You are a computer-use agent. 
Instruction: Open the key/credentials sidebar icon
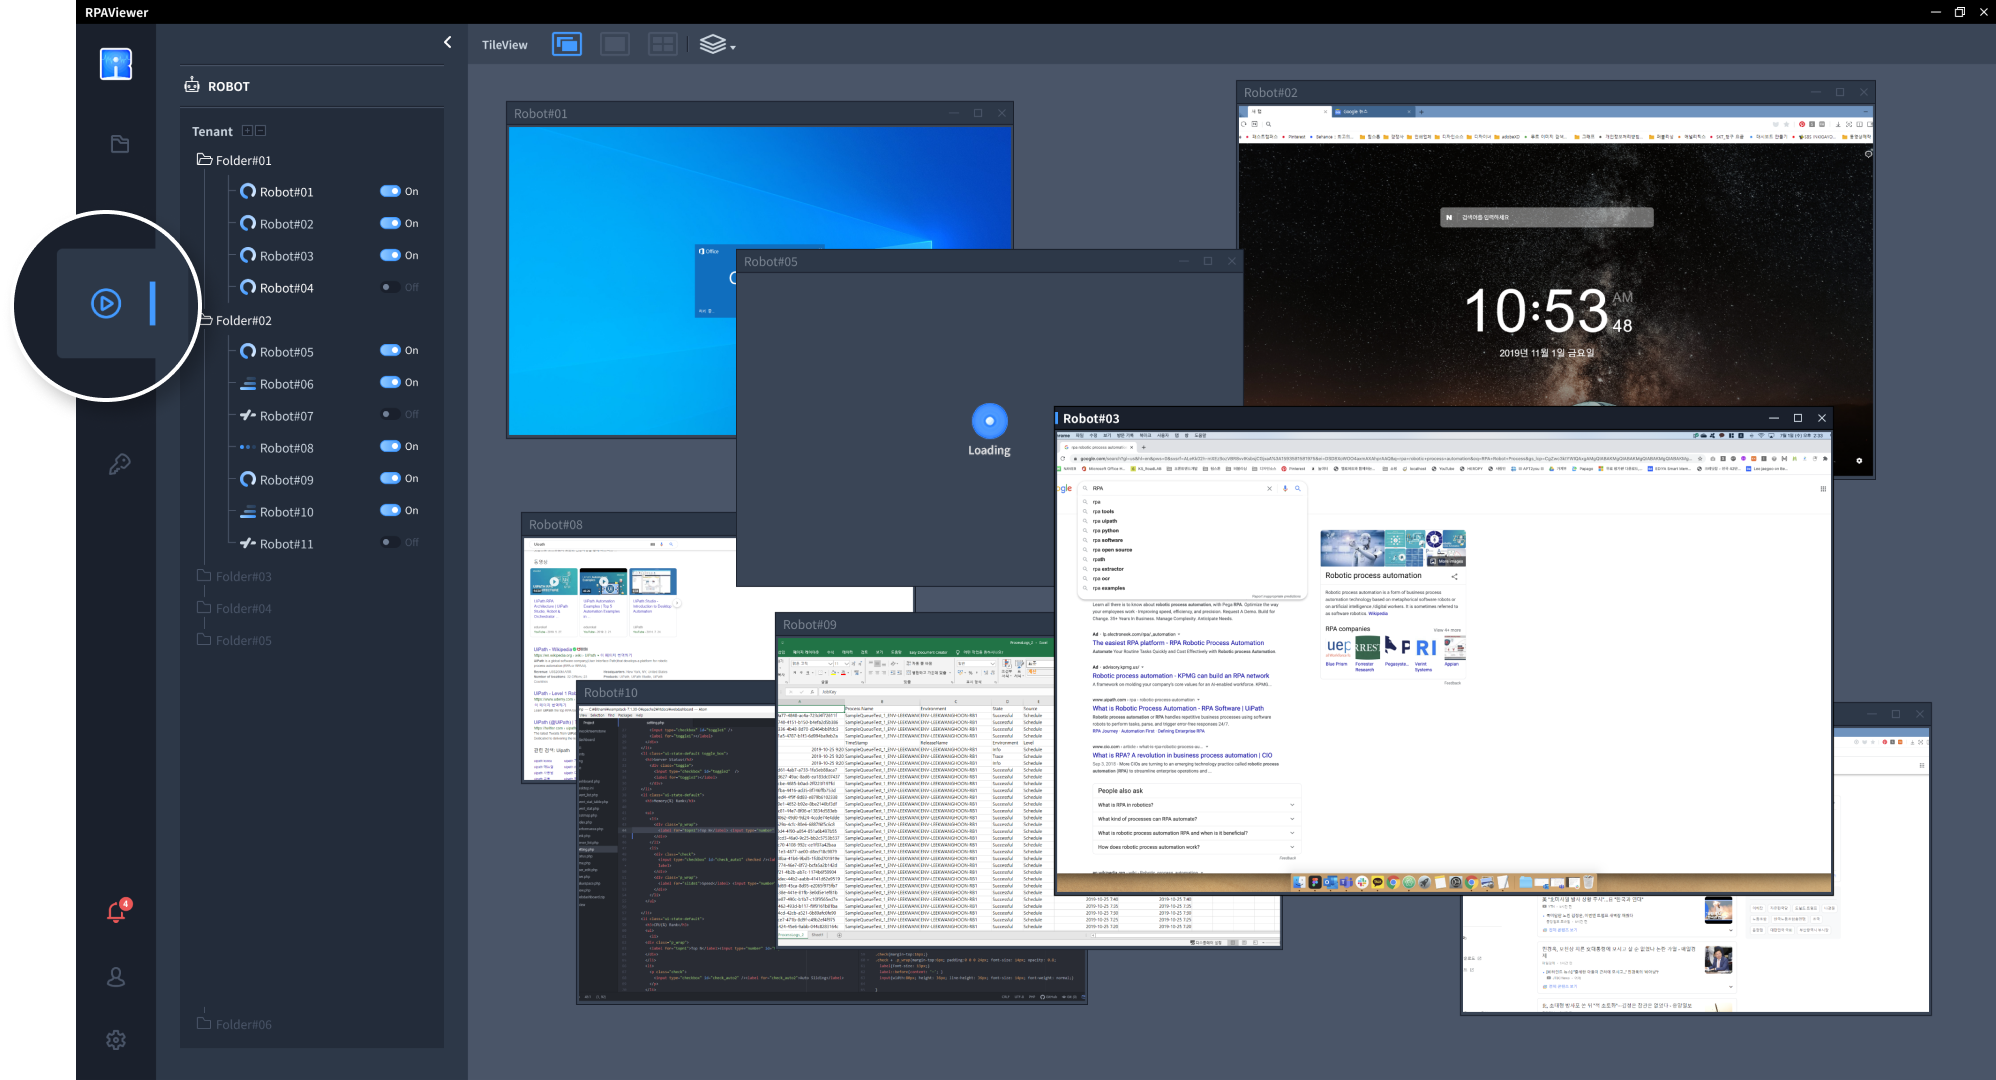click(x=119, y=464)
